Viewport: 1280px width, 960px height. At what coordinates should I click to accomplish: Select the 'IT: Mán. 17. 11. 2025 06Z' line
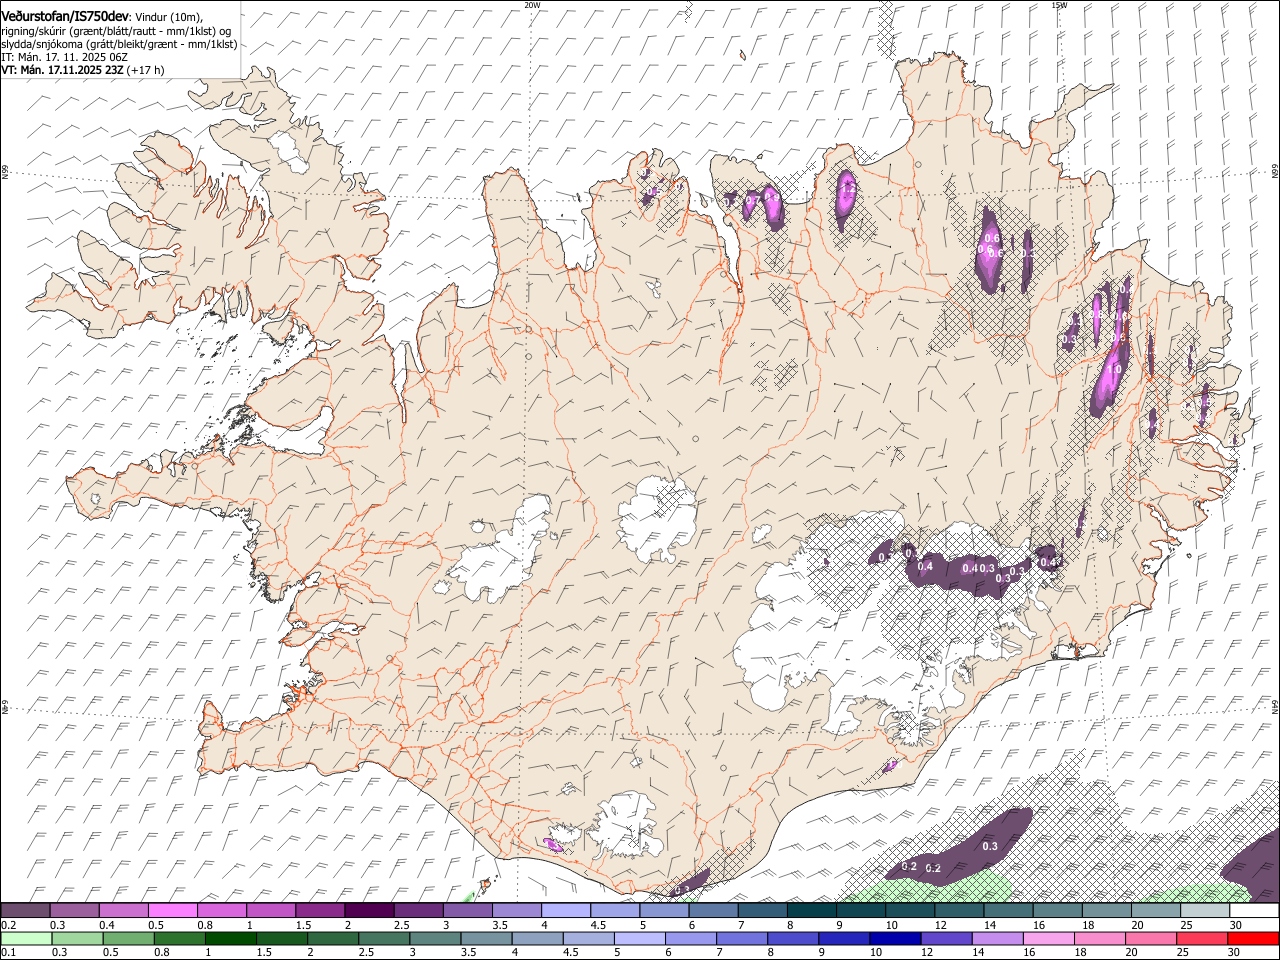tap(64, 57)
